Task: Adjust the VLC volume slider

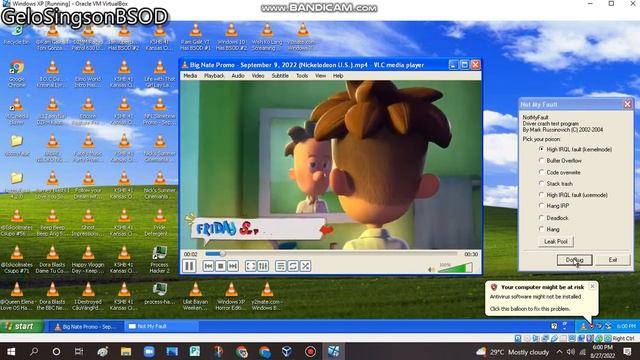Action: [455, 268]
